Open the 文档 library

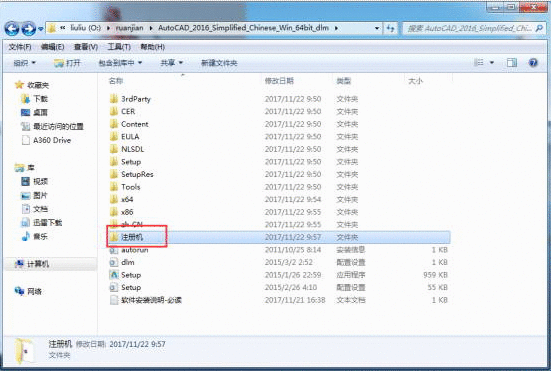click(x=40, y=209)
